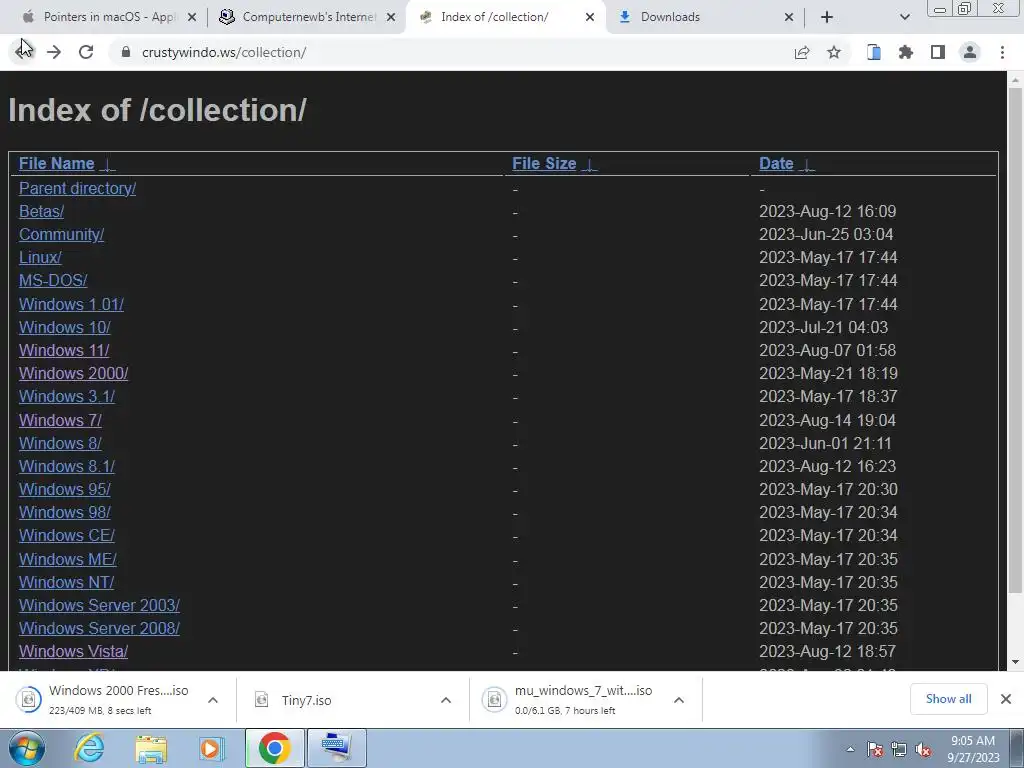This screenshot has height=768, width=1024.
Task: Expand options for mu_windows_7 download
Action: click(x=679, y=700)
